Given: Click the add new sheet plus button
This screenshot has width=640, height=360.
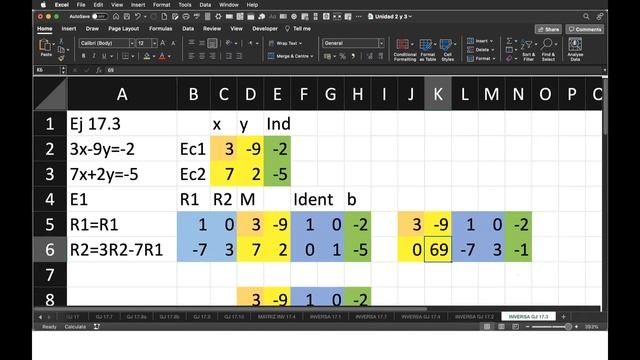Looking at the screenshot, I should click(x=564, y=317).
